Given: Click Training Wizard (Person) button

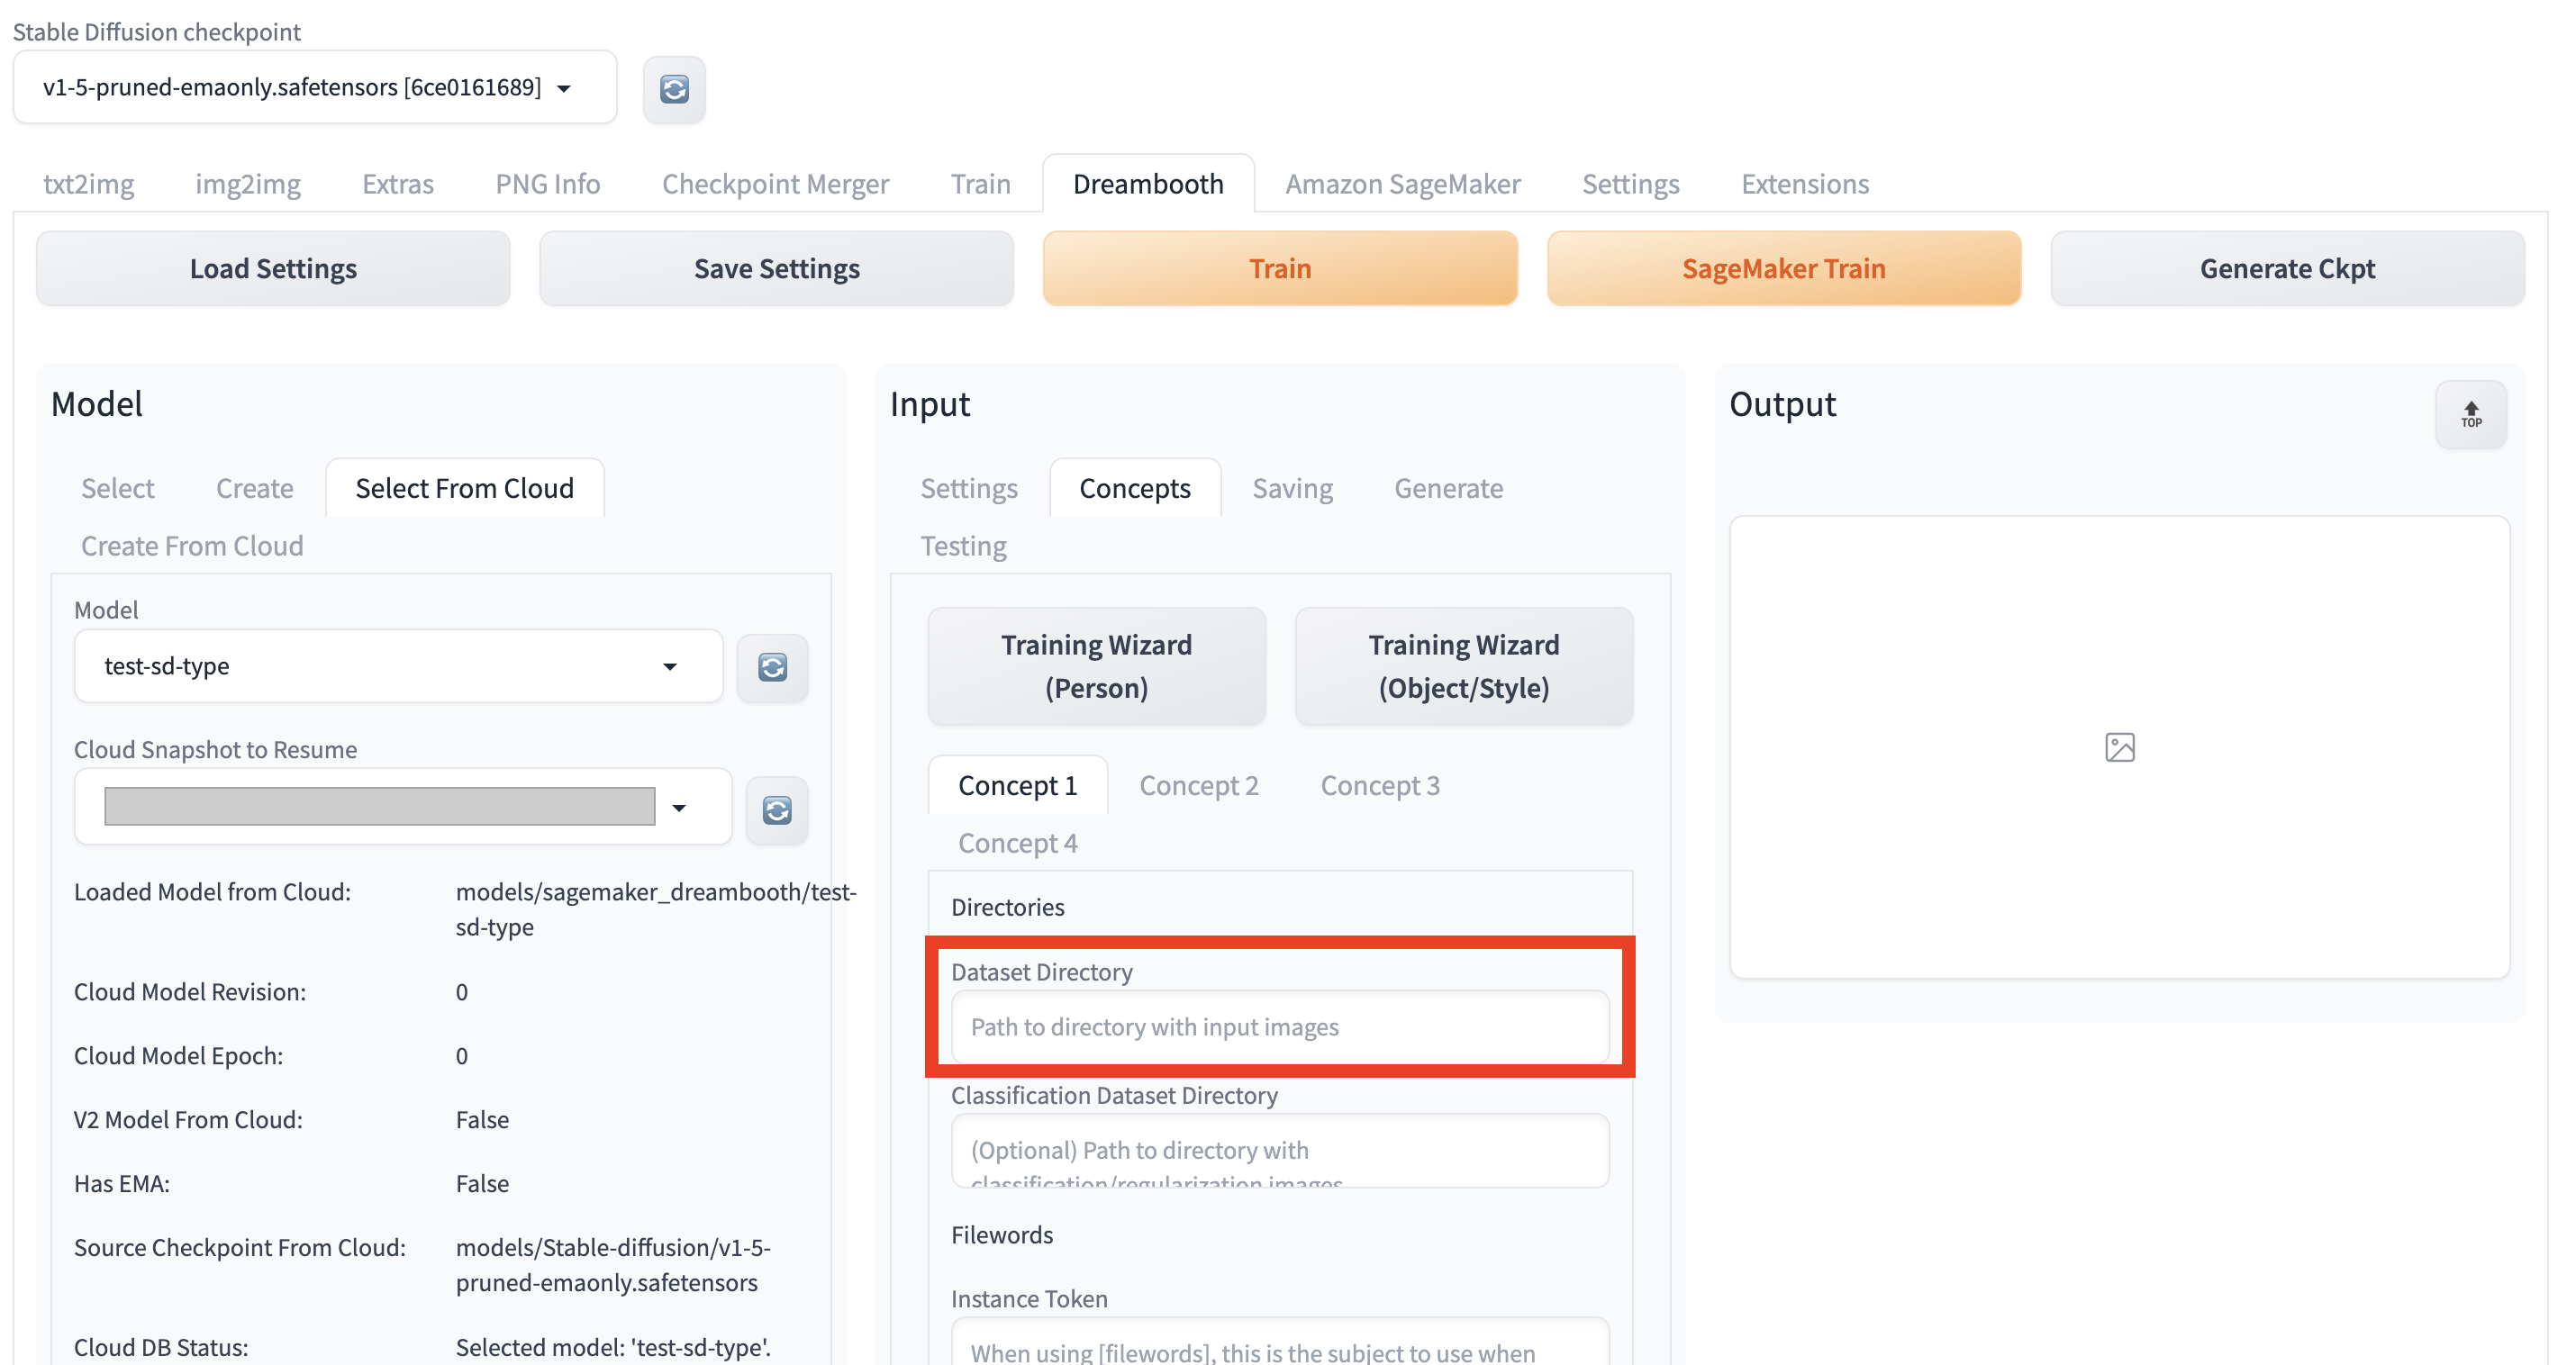Looking at the screenshot, I should tap(1096, 666).
